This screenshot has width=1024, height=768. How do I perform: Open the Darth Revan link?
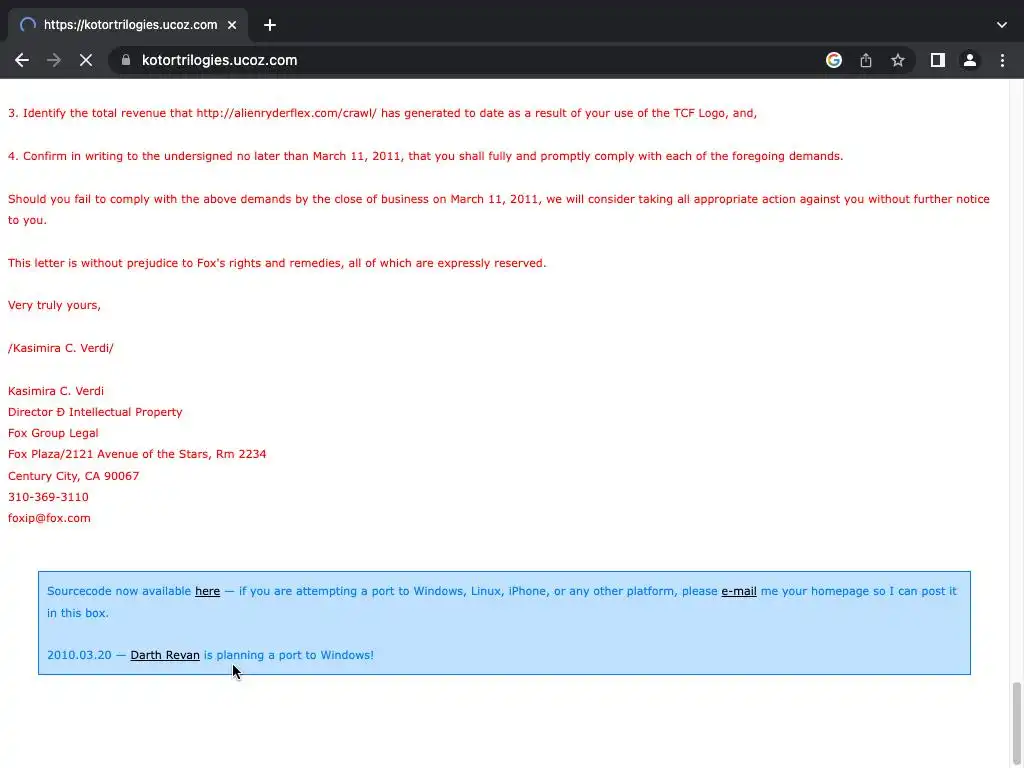click(x=165, y=655)
